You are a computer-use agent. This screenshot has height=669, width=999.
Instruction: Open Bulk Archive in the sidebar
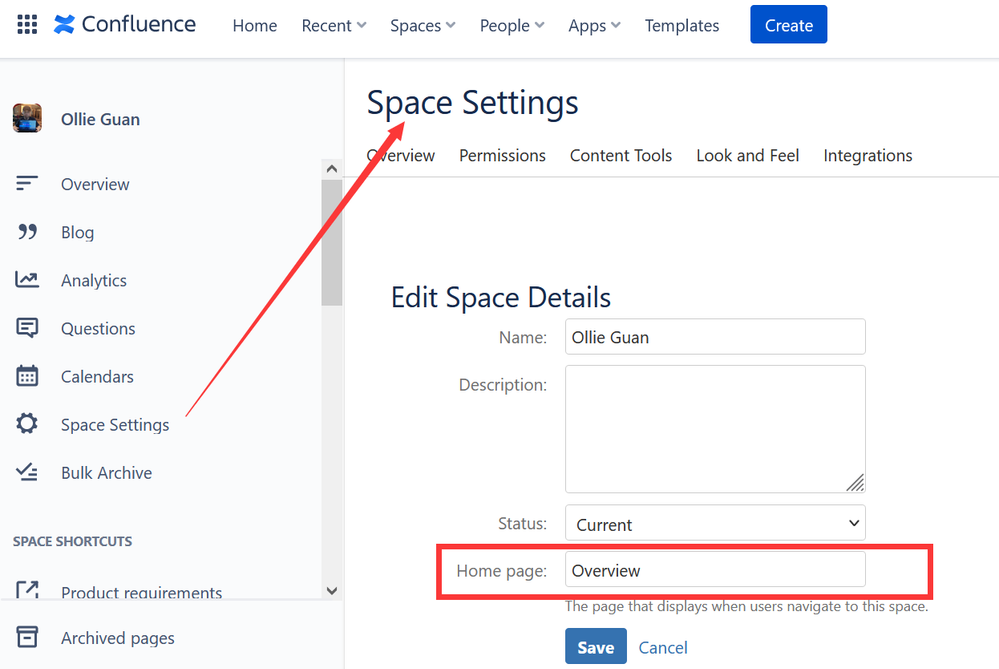tap(106, 473)
